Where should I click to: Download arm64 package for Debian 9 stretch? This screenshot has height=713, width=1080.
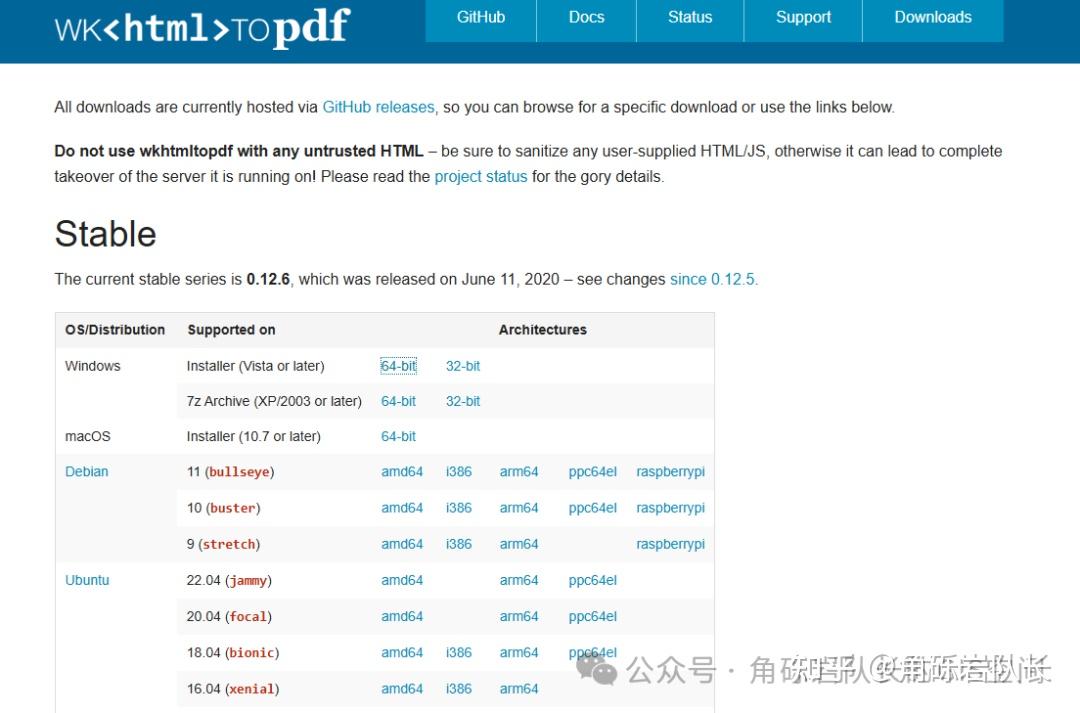click(x=518, y=543)
